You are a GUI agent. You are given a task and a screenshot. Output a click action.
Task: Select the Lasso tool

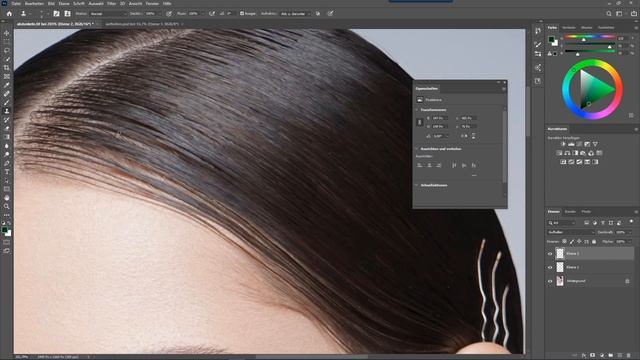pos(7,51)
